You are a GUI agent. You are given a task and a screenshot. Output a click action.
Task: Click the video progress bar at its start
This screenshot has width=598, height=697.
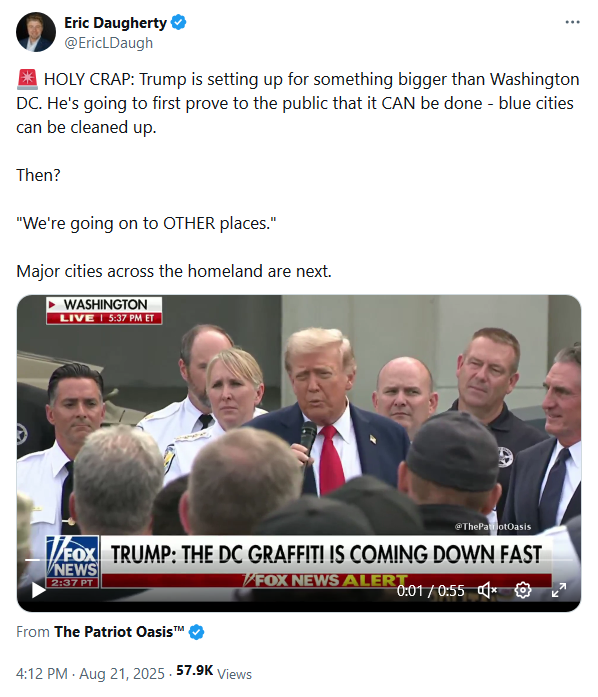pyautogui.click(x=27, y=560)
